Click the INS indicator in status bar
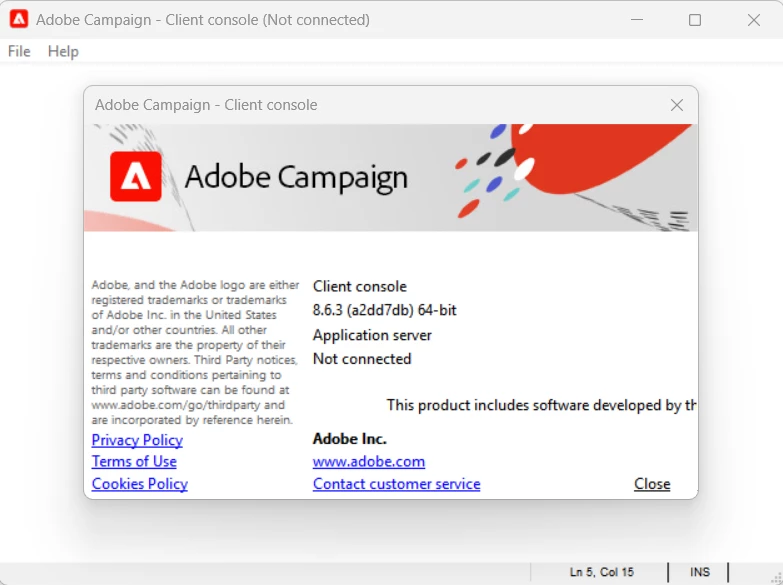Screen dimensions: 783x585 (700, 572)
